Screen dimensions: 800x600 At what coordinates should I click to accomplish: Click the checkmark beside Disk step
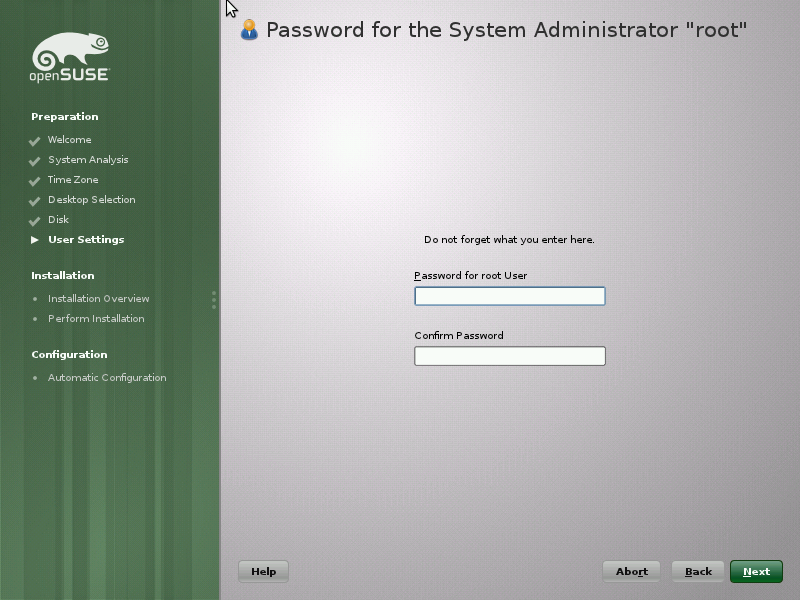[35, 221]
